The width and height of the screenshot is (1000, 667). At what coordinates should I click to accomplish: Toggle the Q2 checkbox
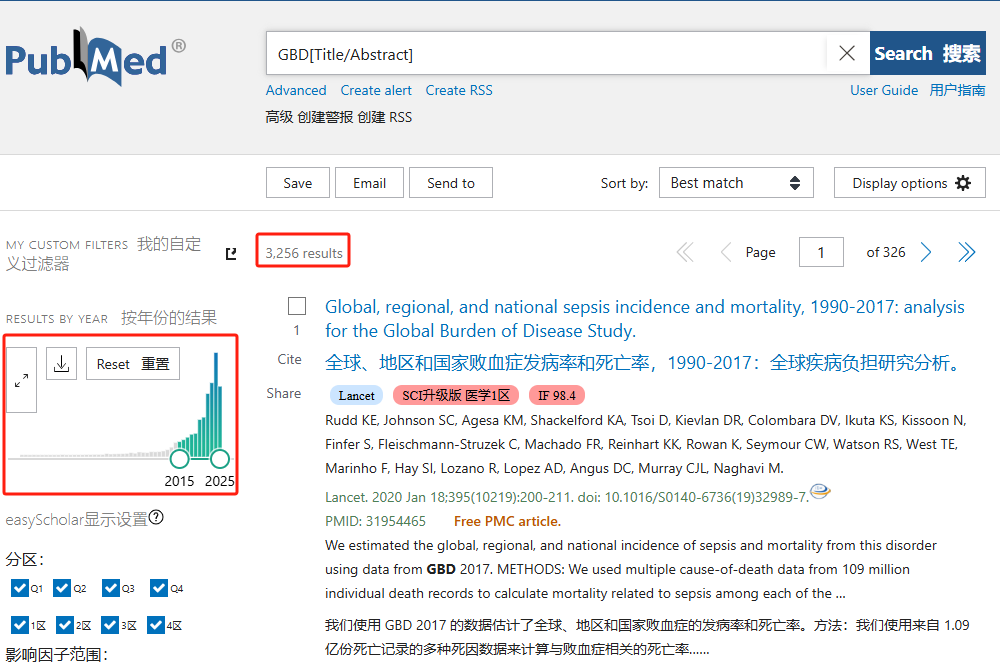pos(62,587)
